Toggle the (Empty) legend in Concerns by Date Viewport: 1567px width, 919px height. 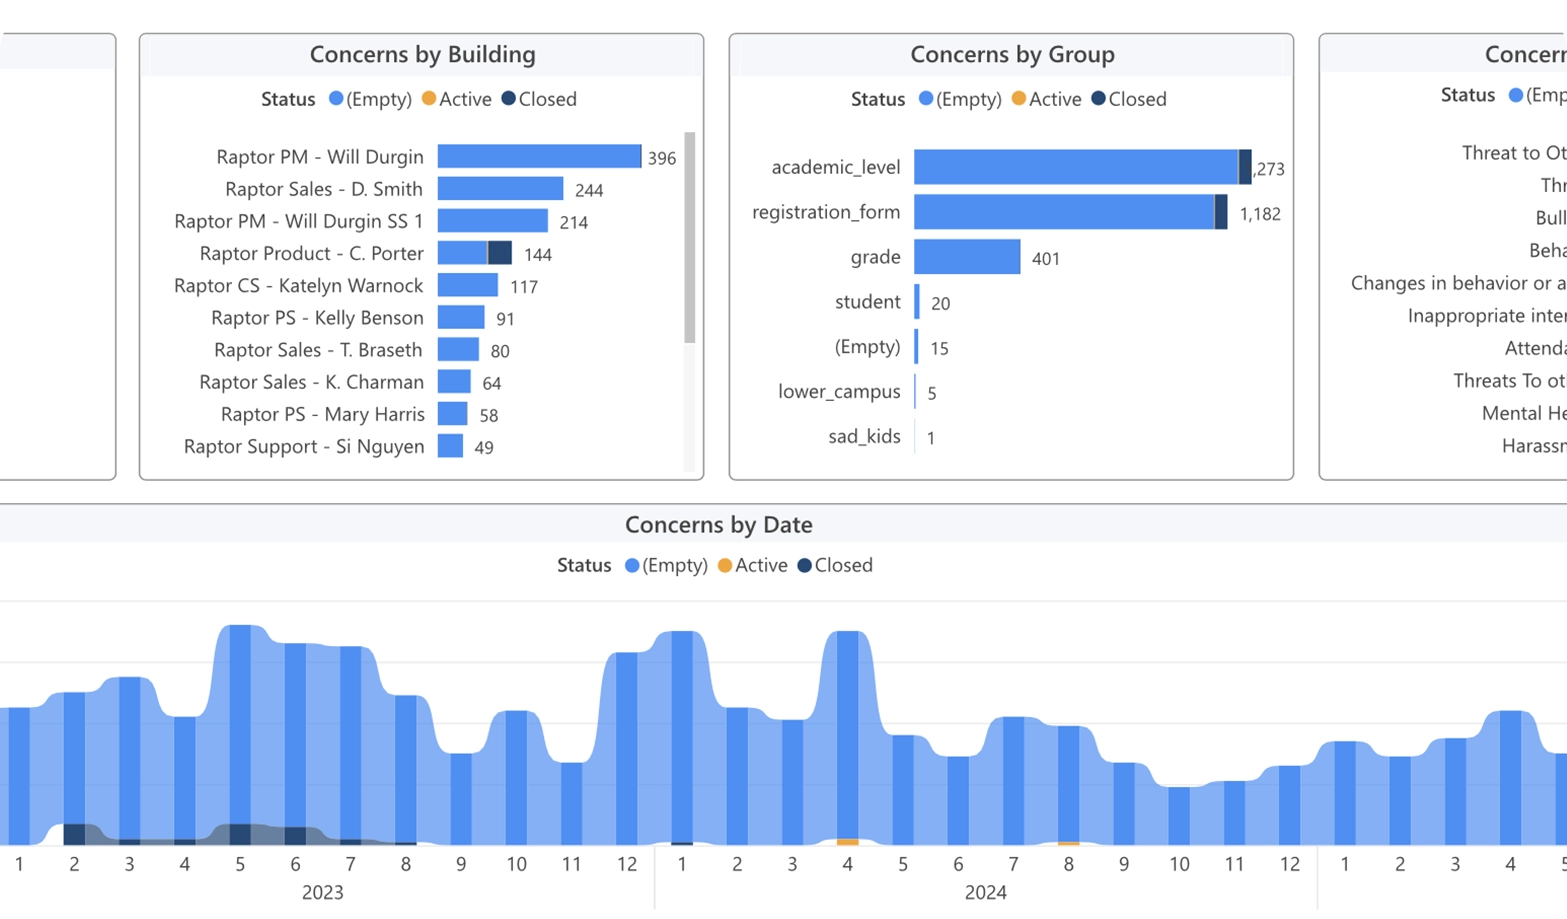(666, 565)
